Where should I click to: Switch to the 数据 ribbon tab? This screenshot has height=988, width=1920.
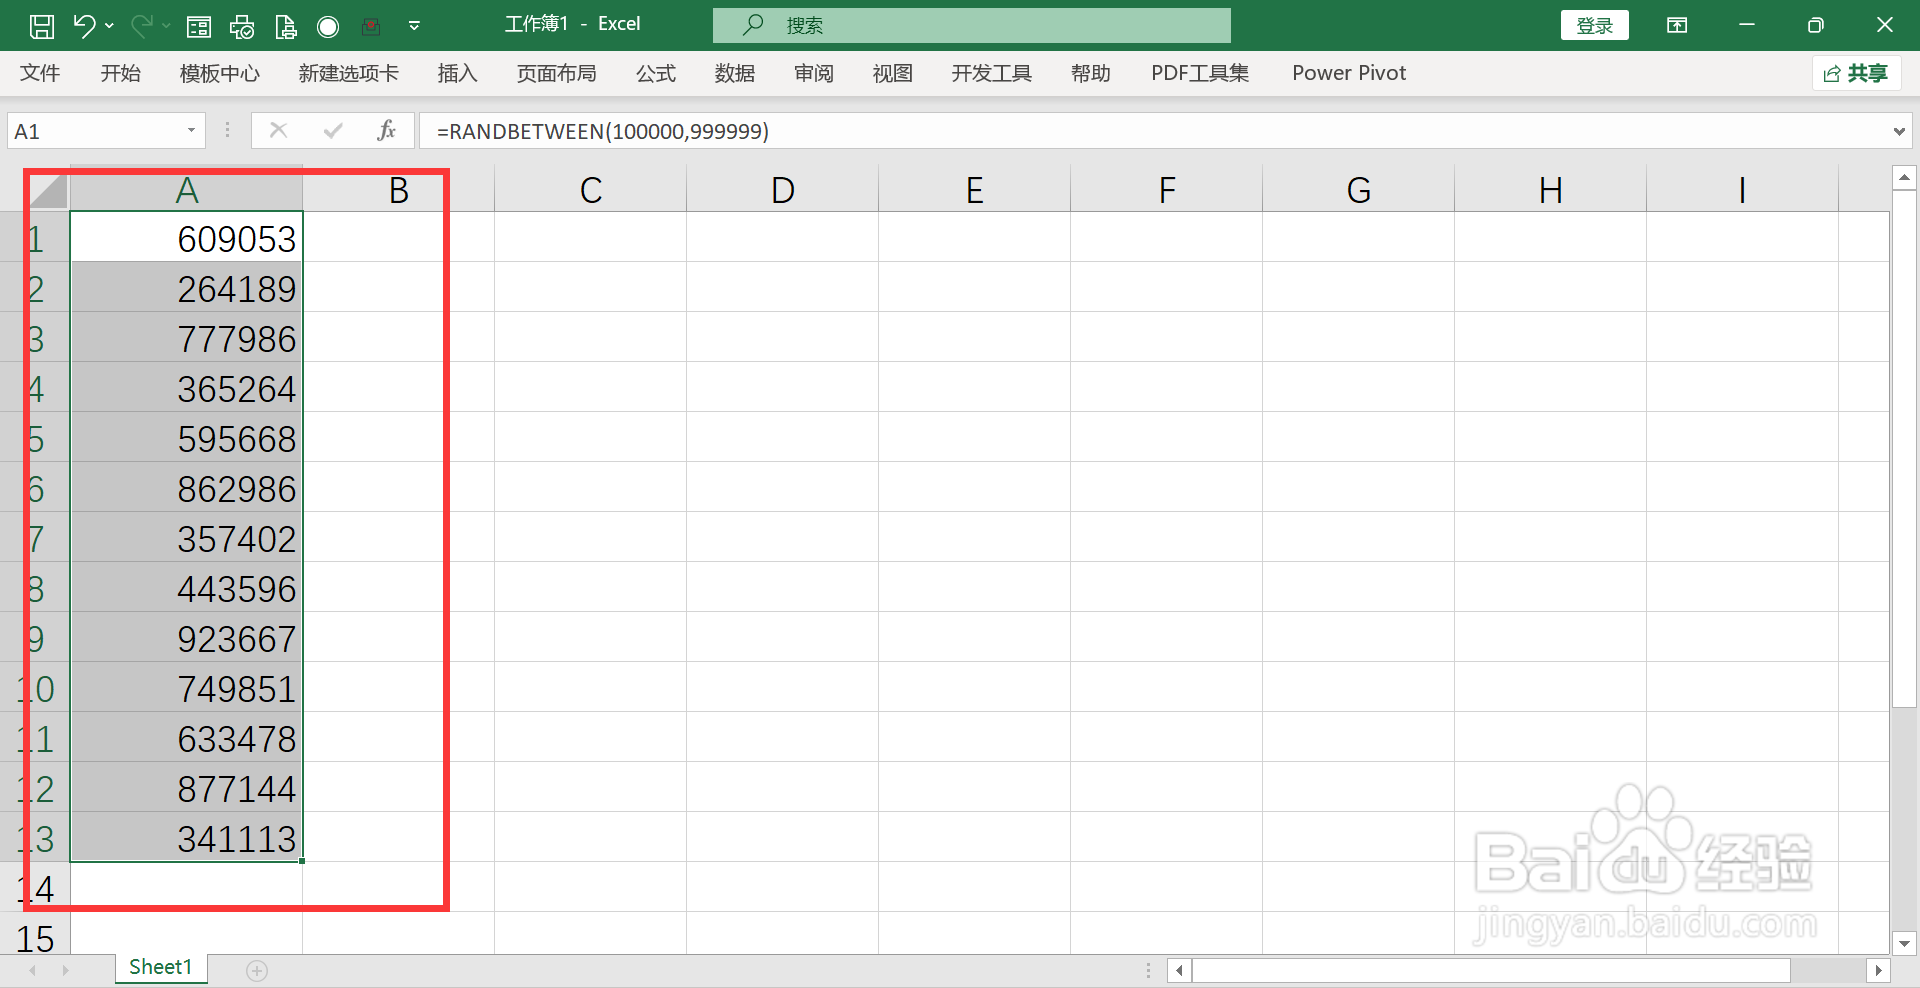pyautogui.click(x=735, y=72)
